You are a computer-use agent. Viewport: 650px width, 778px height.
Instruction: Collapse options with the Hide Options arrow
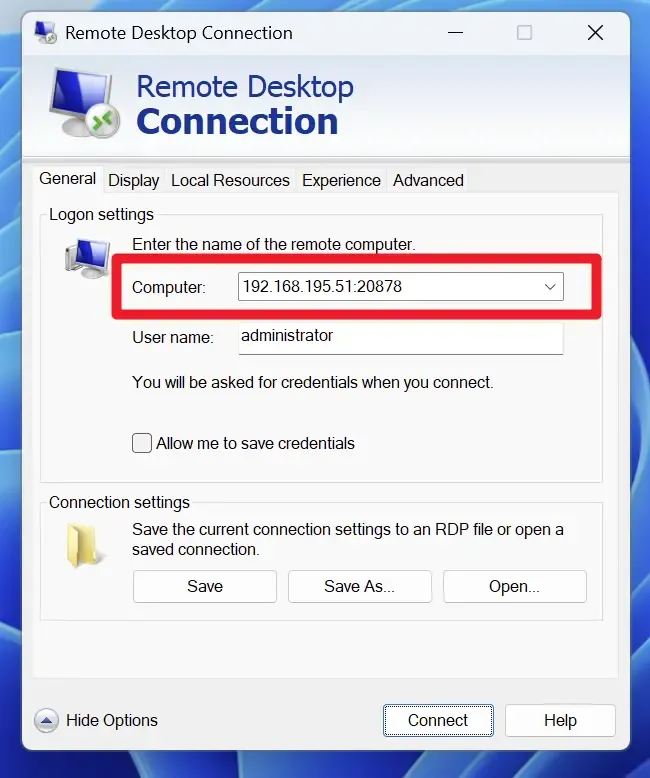click(46, 720)
